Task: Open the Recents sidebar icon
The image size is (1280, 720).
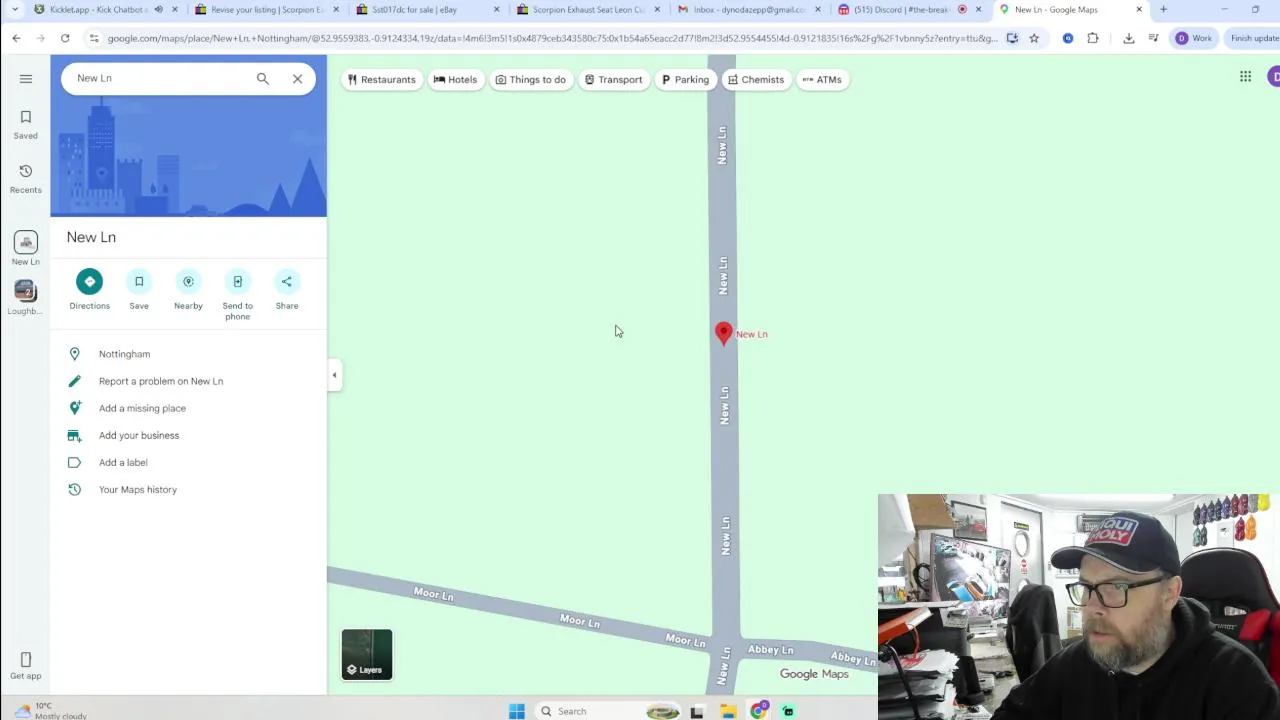Action: click(26, 178)
